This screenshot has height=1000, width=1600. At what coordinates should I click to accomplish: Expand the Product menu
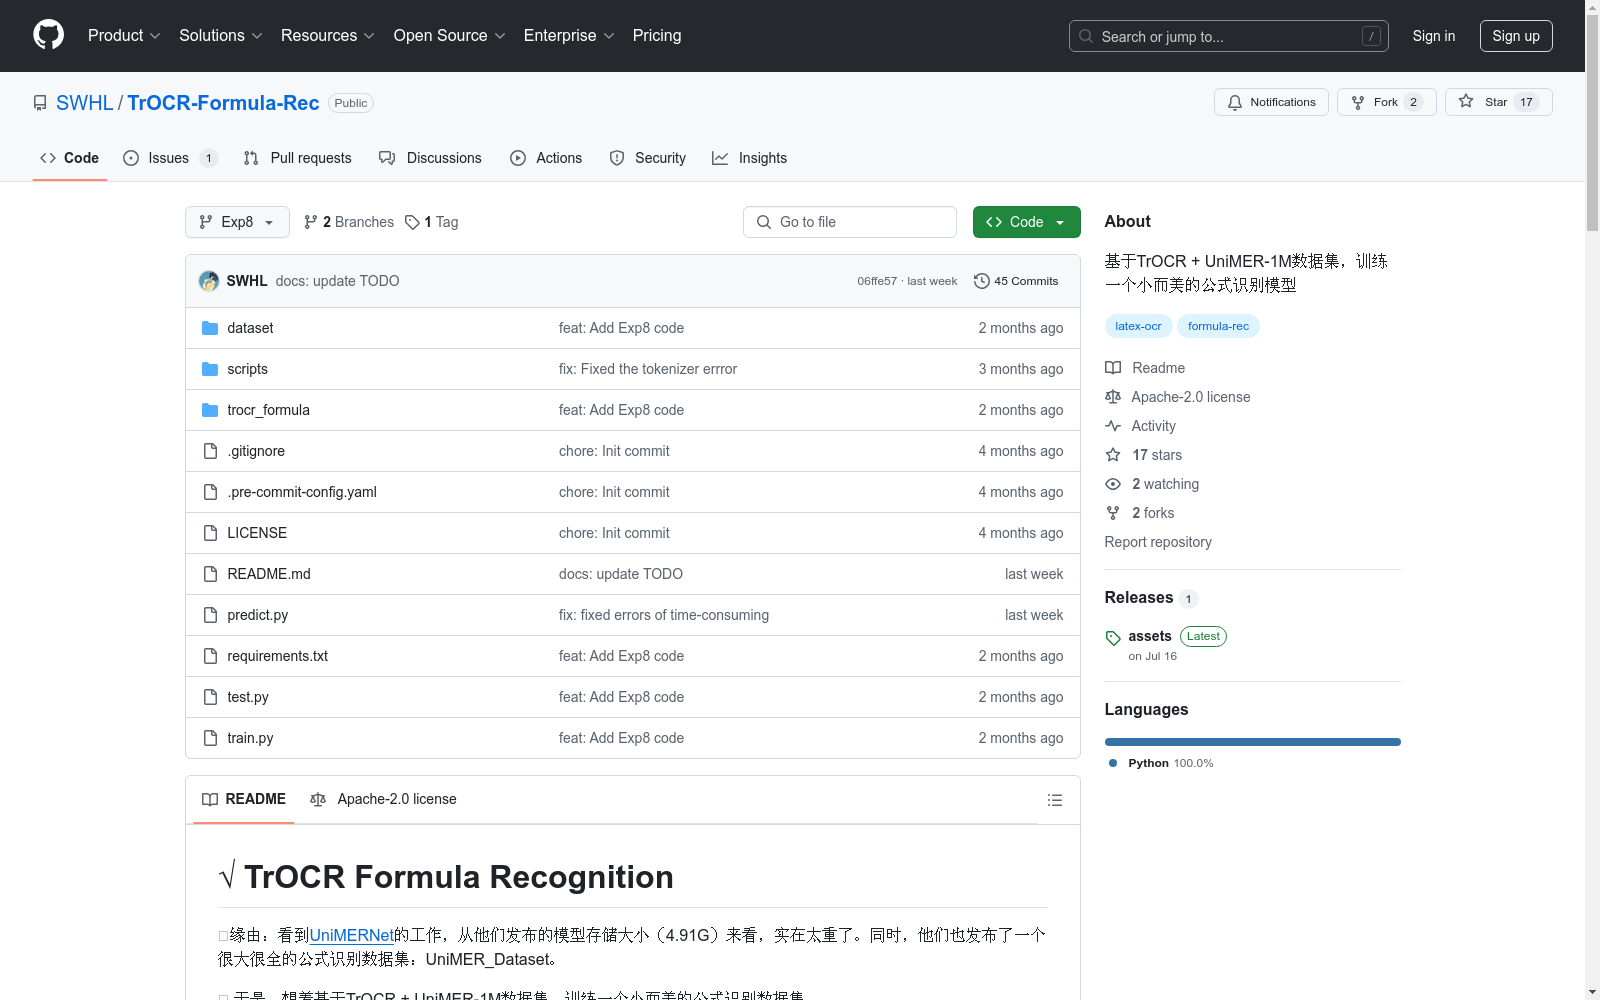tap(124, 36)
